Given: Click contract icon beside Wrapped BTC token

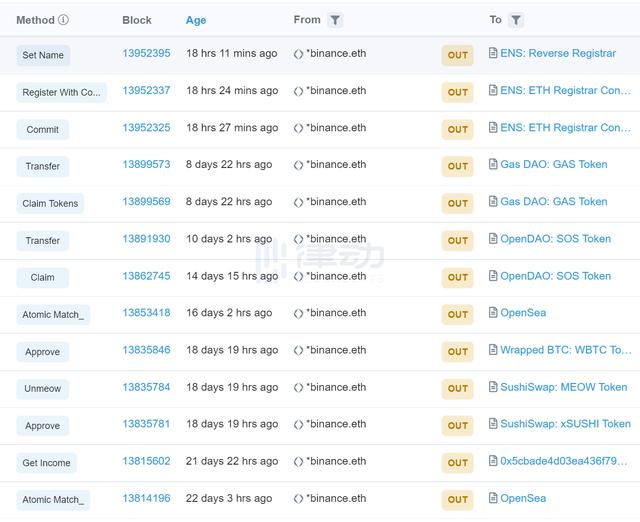Looking at the screenshot, I should [492, 351].
